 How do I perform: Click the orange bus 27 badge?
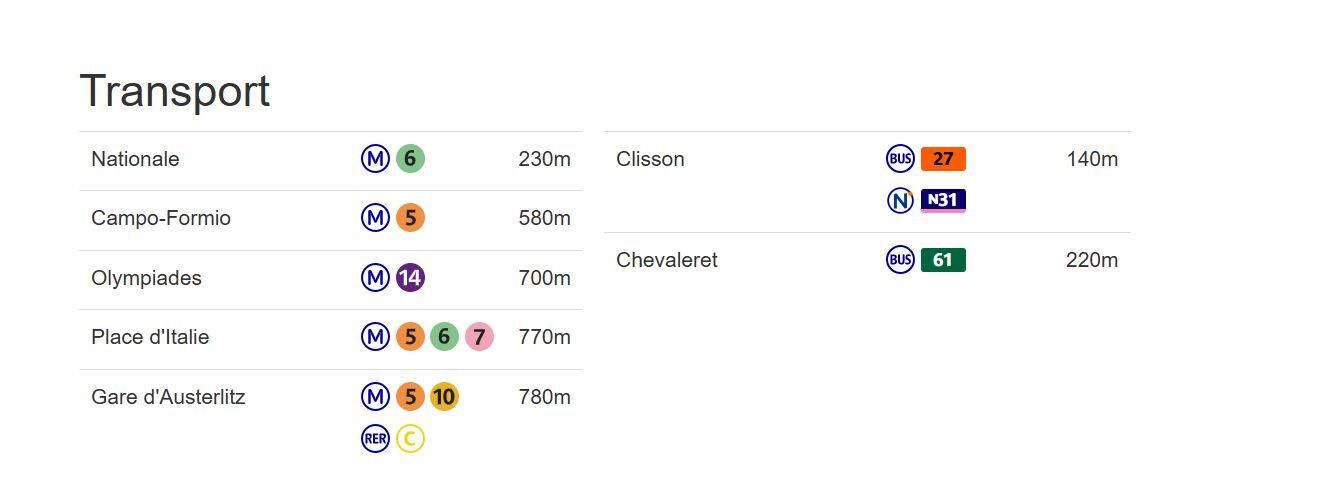(943, 159)
